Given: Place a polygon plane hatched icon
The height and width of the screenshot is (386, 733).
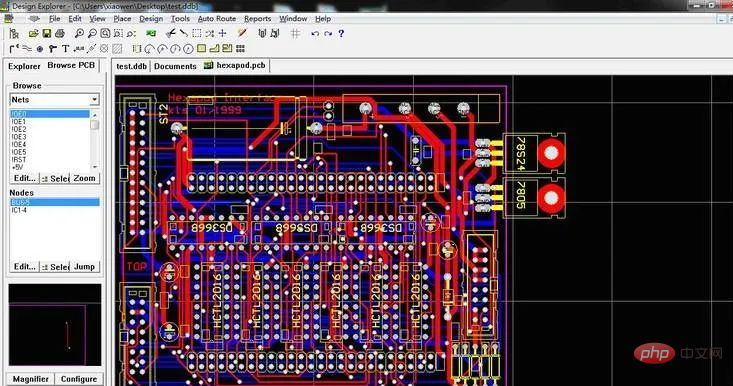Looking at the screenshot, I should coord(117,48).
